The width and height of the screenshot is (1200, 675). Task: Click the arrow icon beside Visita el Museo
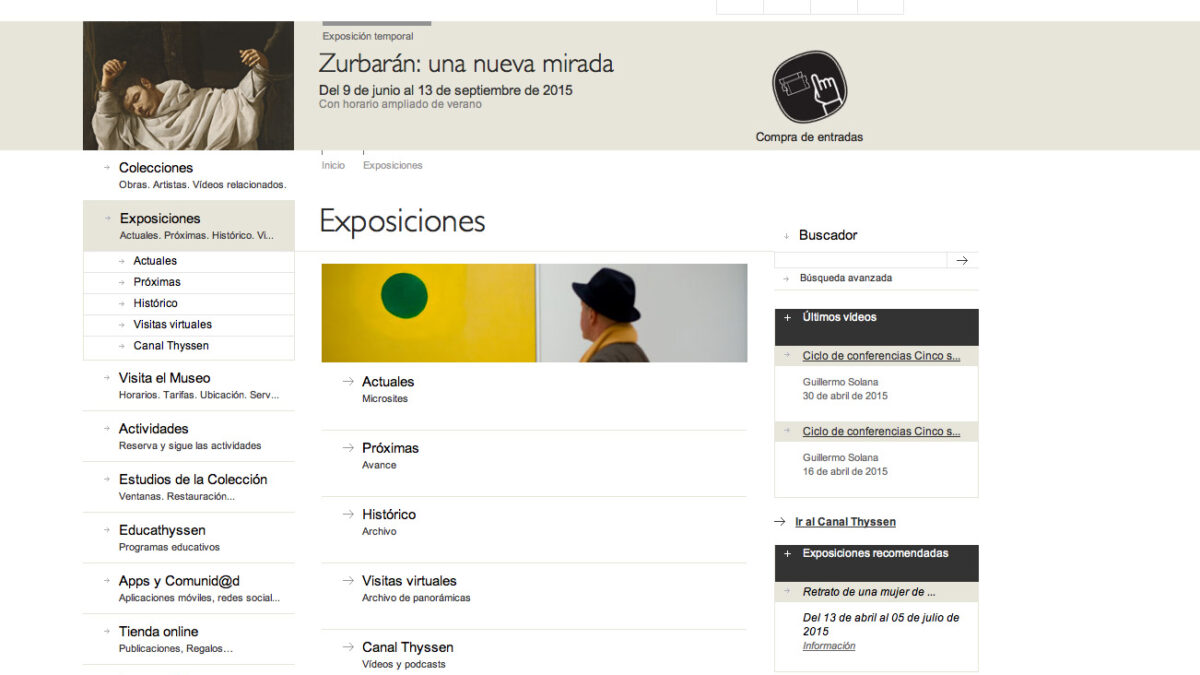coord(107,378)
